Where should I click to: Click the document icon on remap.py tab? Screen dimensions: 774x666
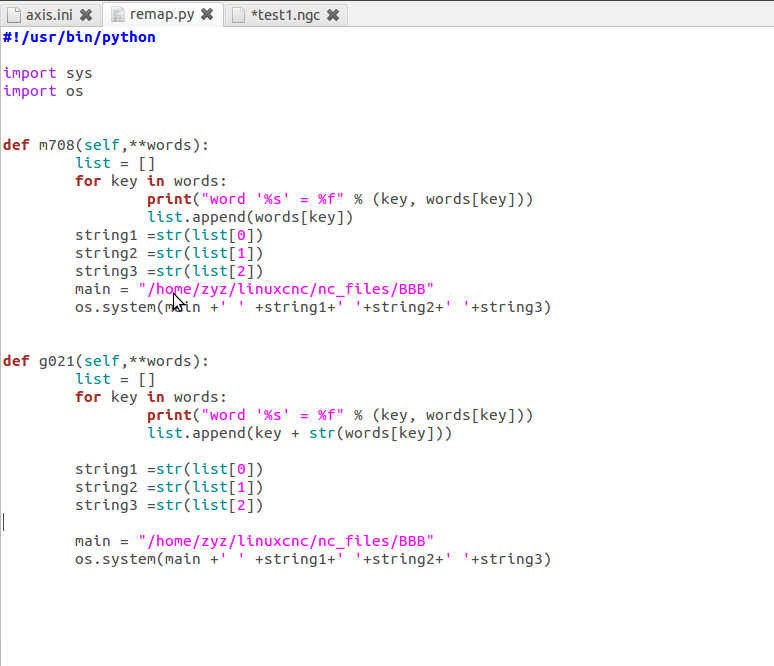(x=118, y=15)
